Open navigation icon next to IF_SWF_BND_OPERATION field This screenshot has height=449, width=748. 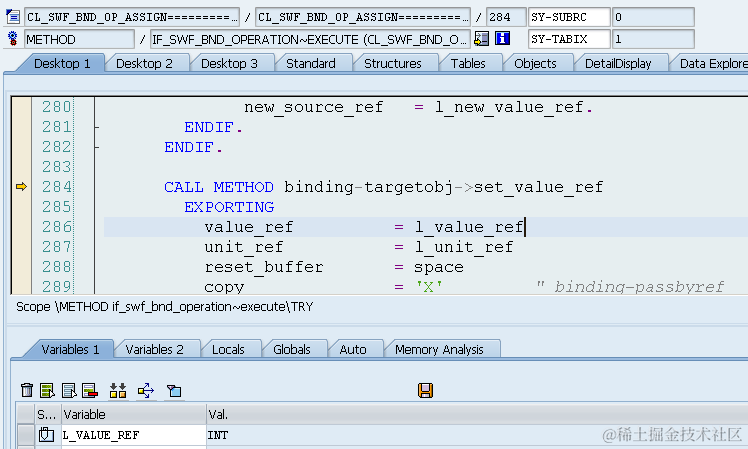click(x=481, y=38)
